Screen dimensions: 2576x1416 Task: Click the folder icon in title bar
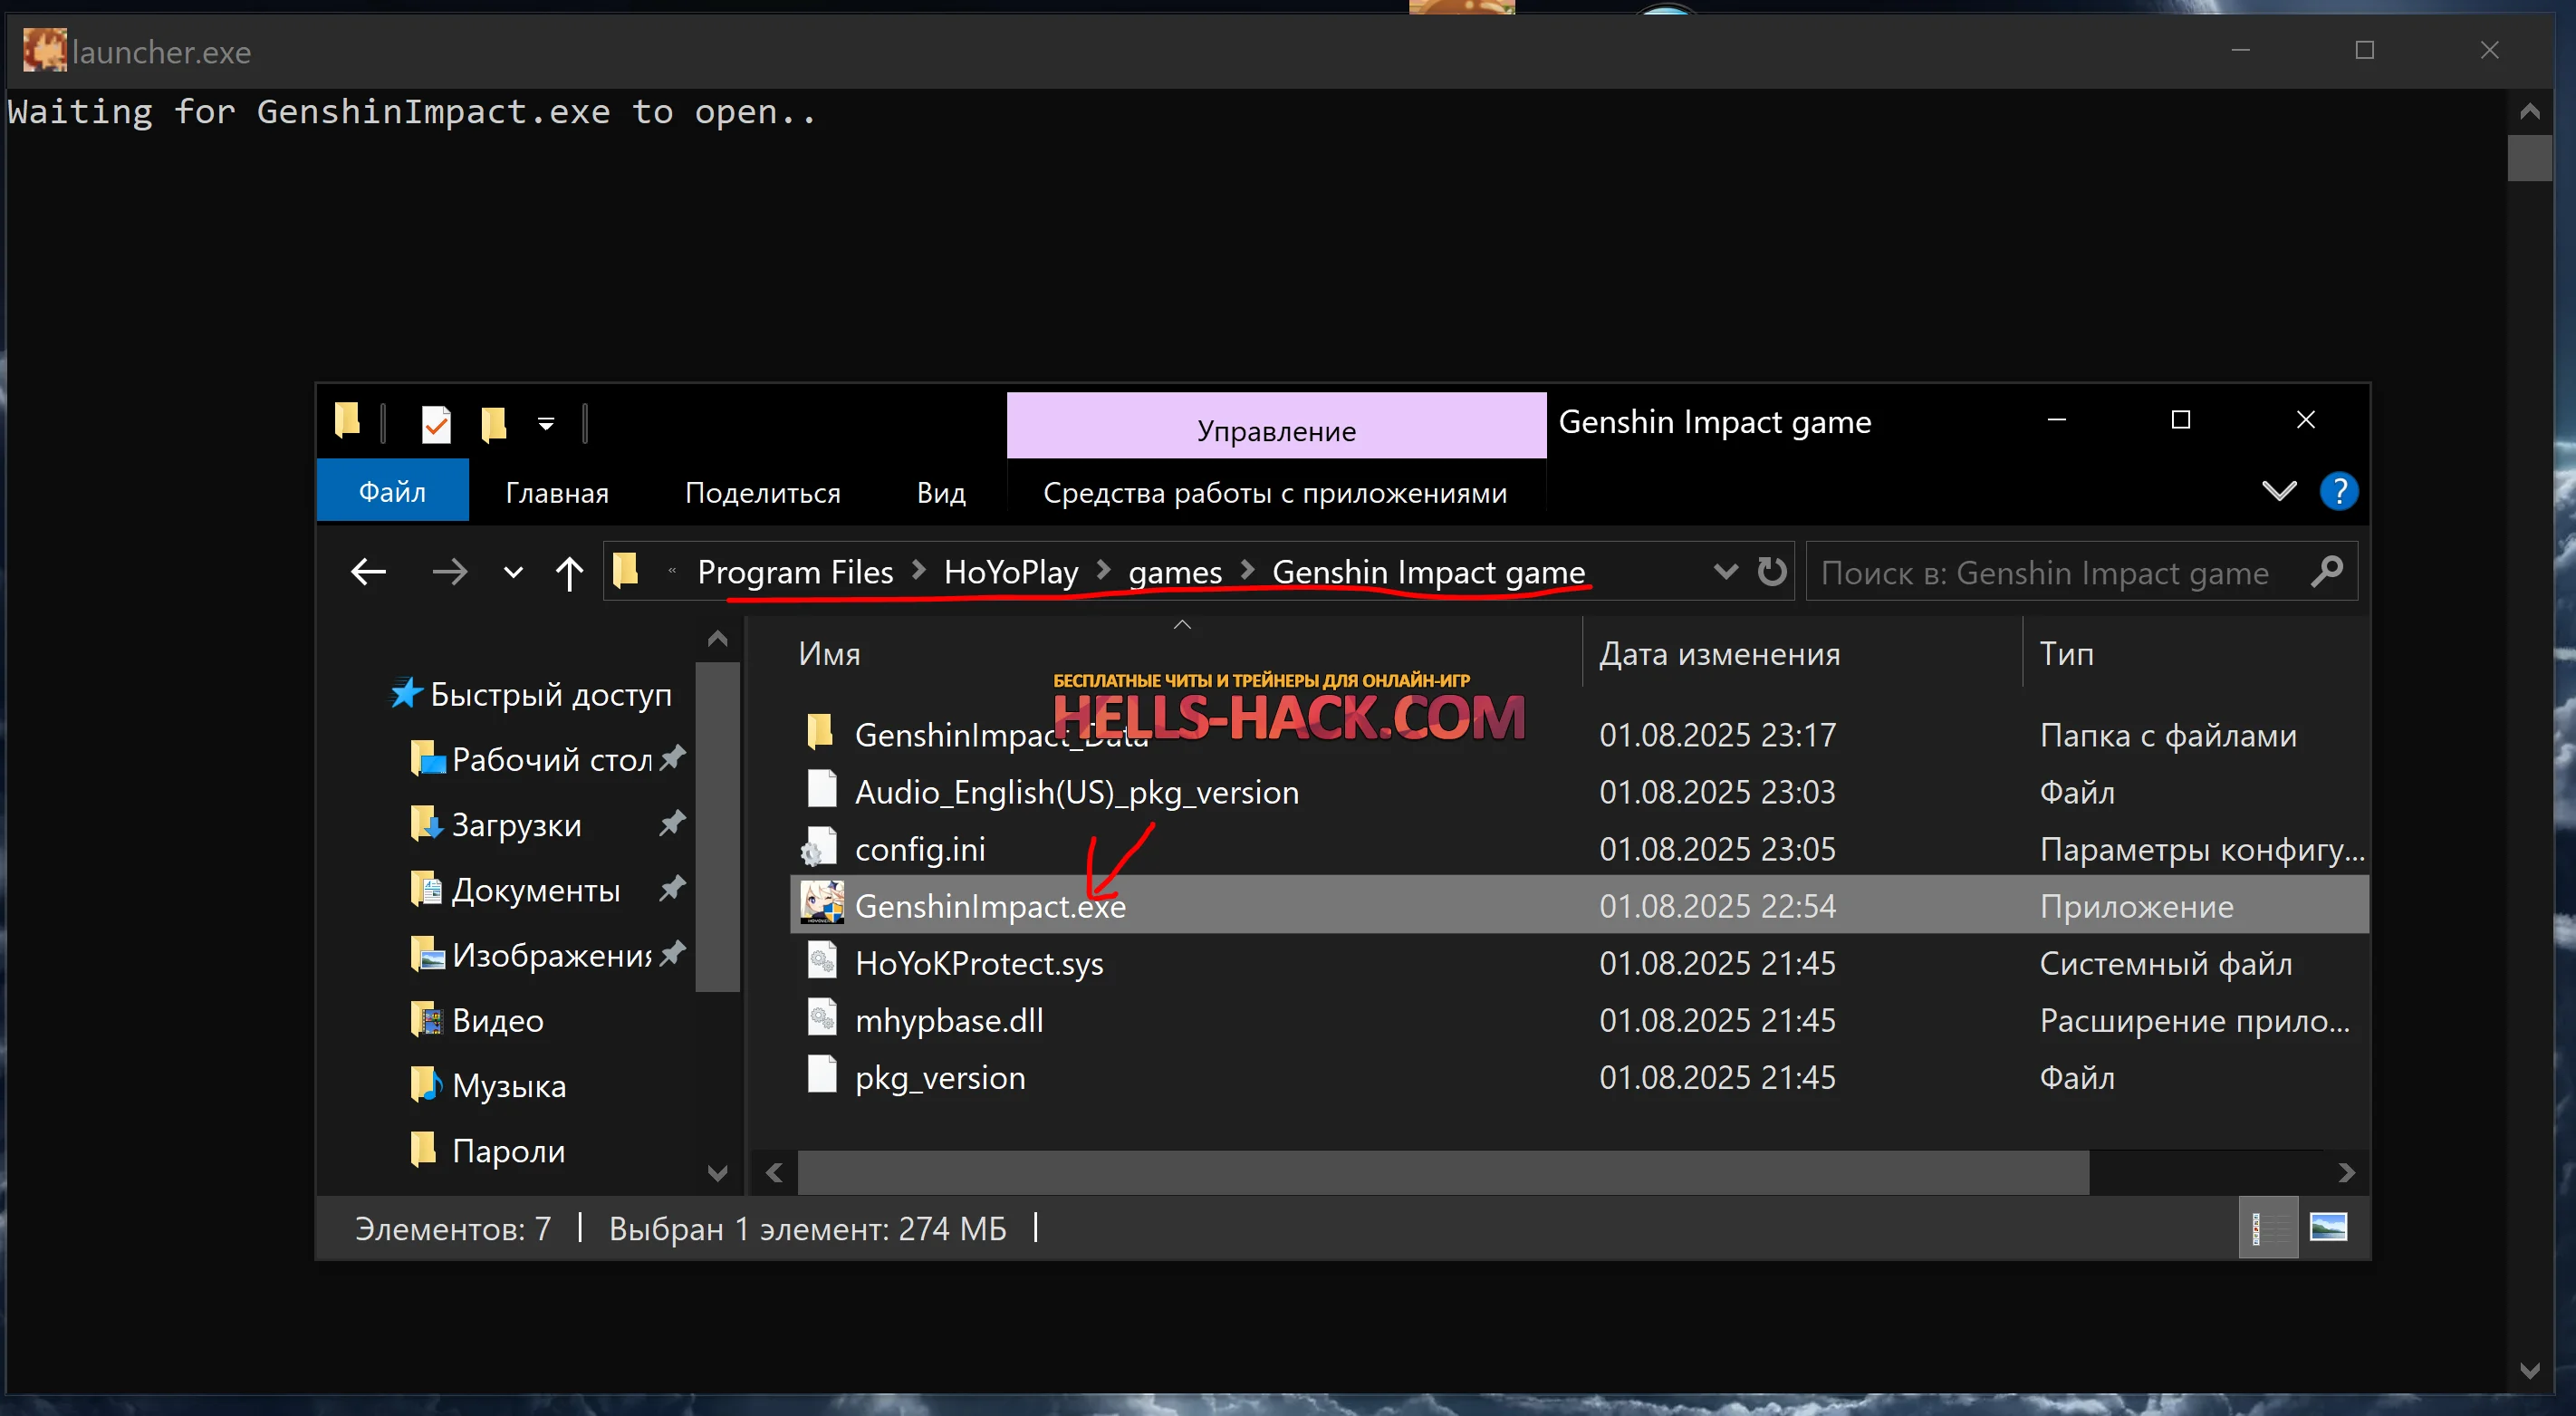coord(347,420)
